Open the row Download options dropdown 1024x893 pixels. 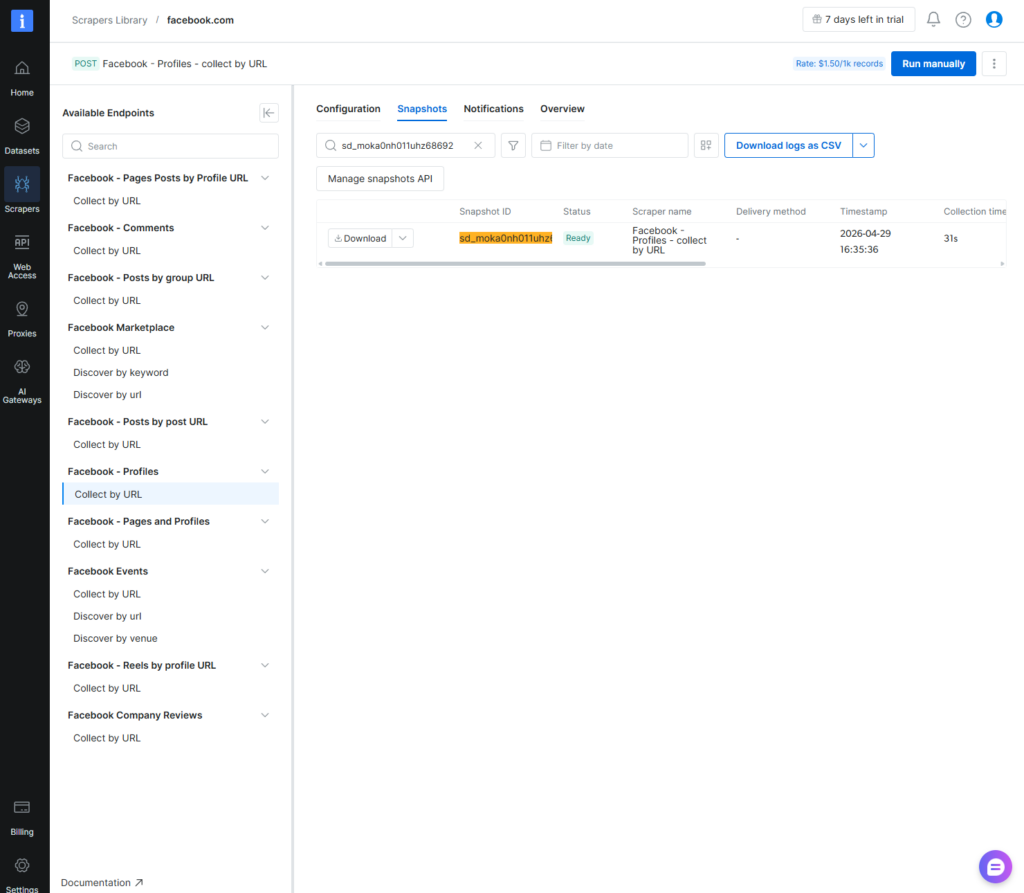coord(403,238)
